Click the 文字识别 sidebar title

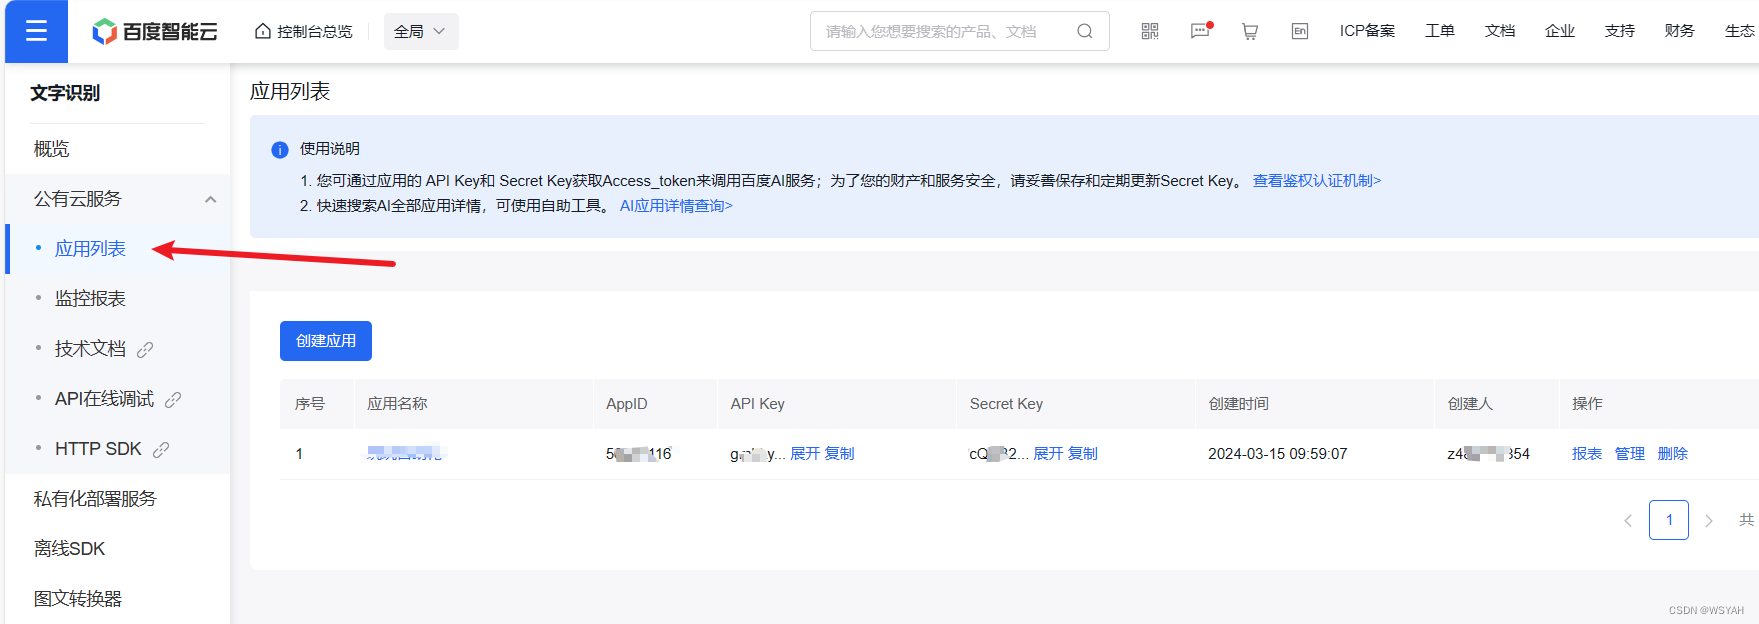pos(65,93)
